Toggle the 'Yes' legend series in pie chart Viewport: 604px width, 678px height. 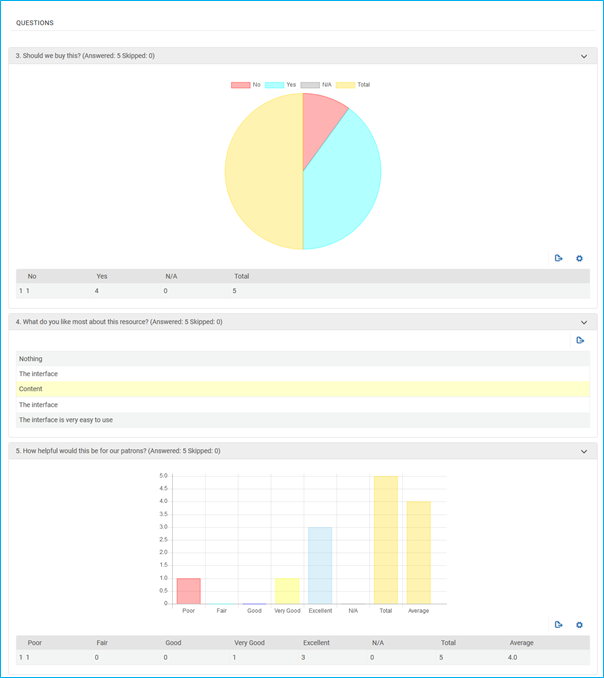click(284, 85)
